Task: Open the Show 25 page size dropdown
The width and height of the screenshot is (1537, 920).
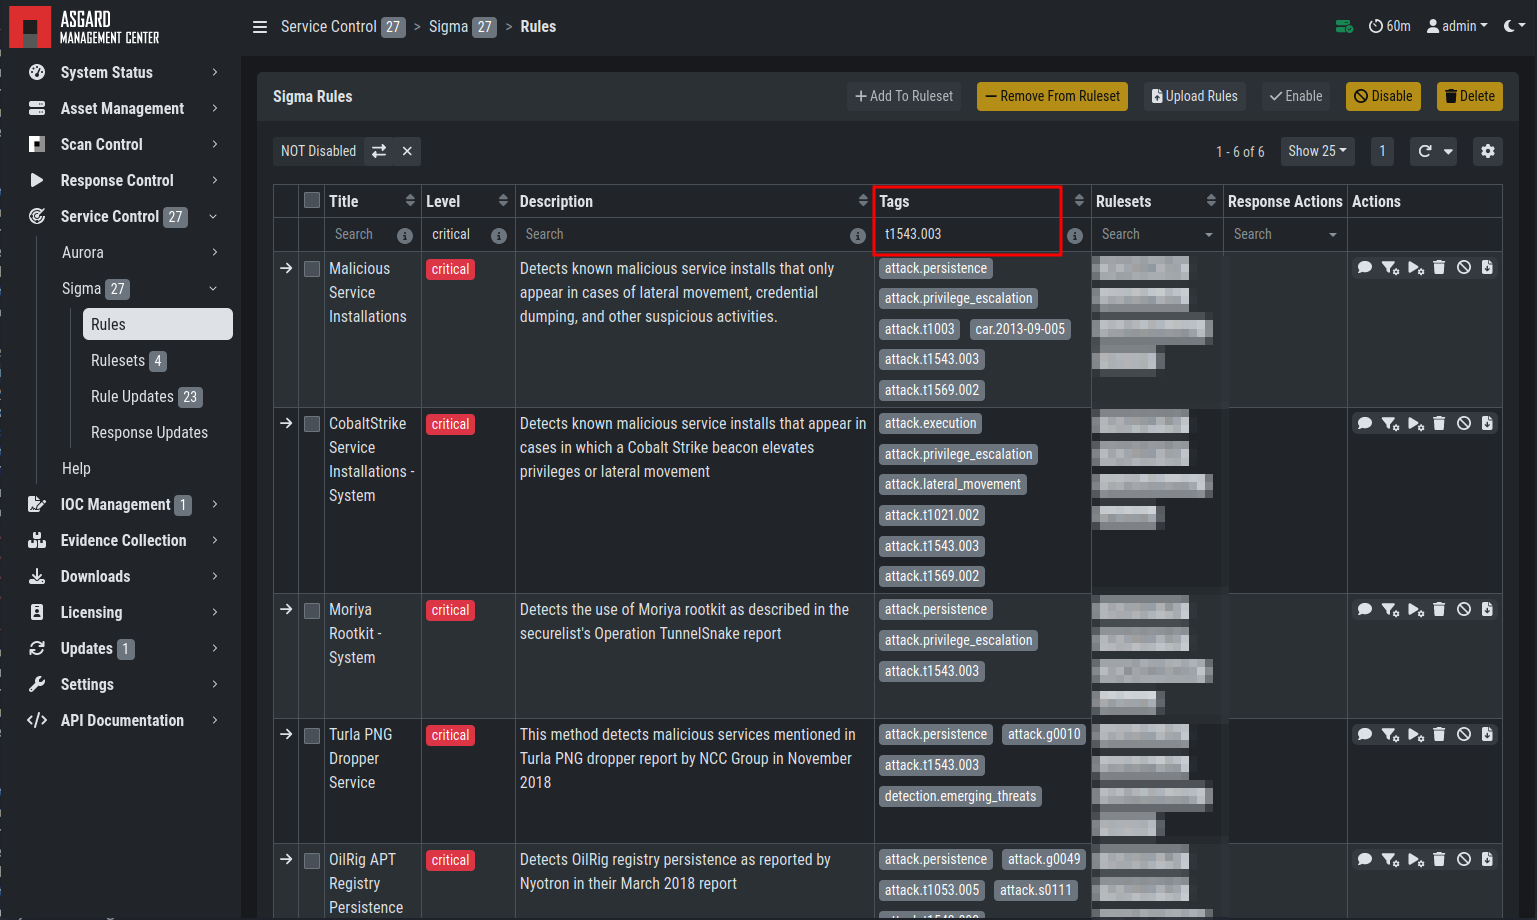Action: click(x=1317, y=151)
